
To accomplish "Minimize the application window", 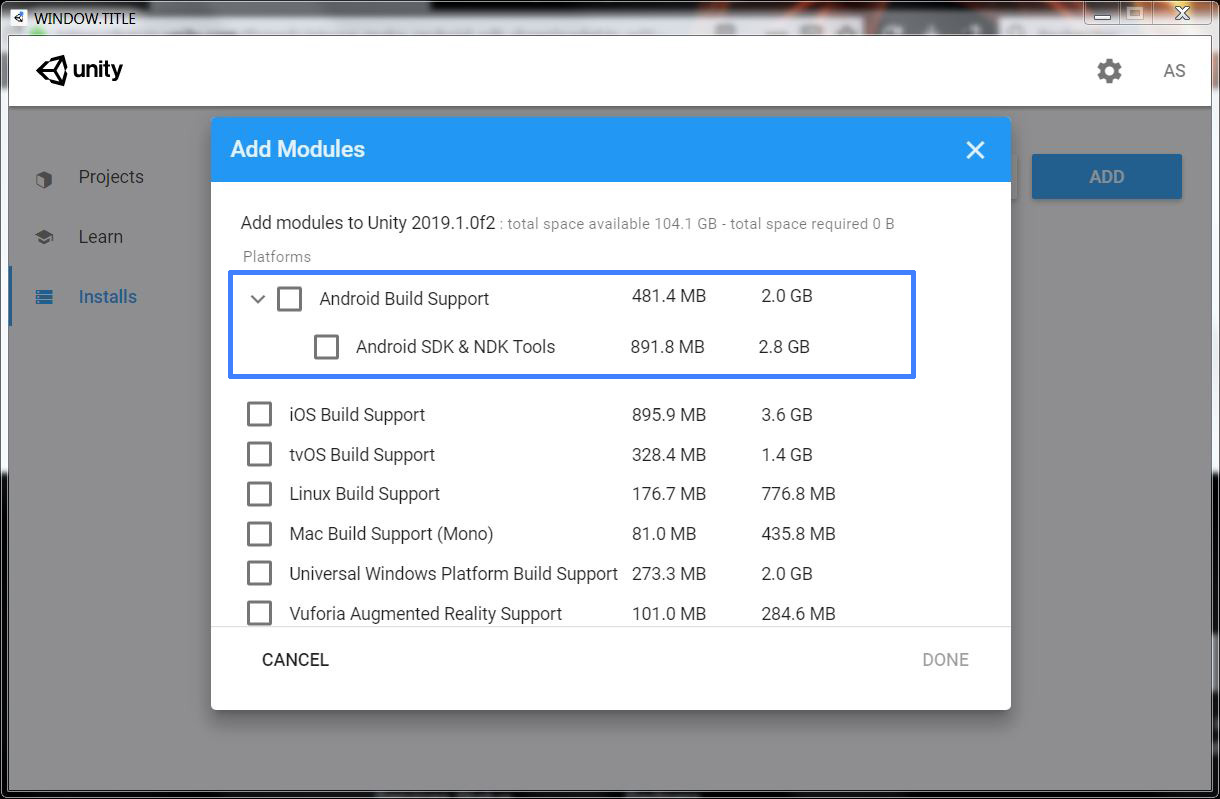I will (x=1103, y=13).
